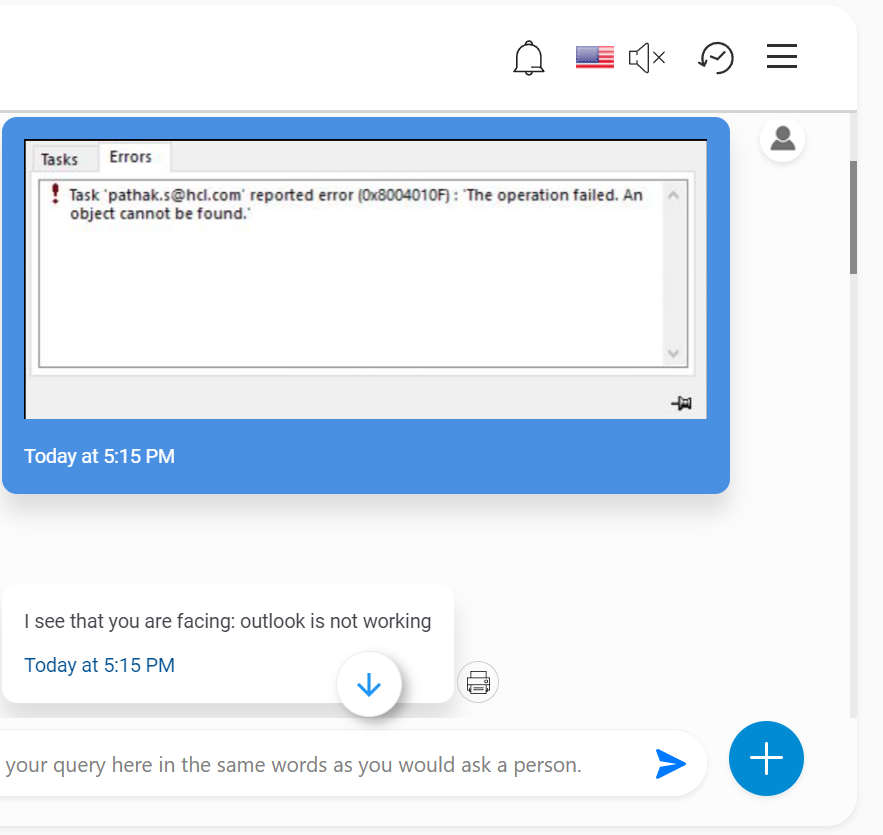883x835 pixels.
Task: Send the message with arrow icon
Action: coord(670,764)
